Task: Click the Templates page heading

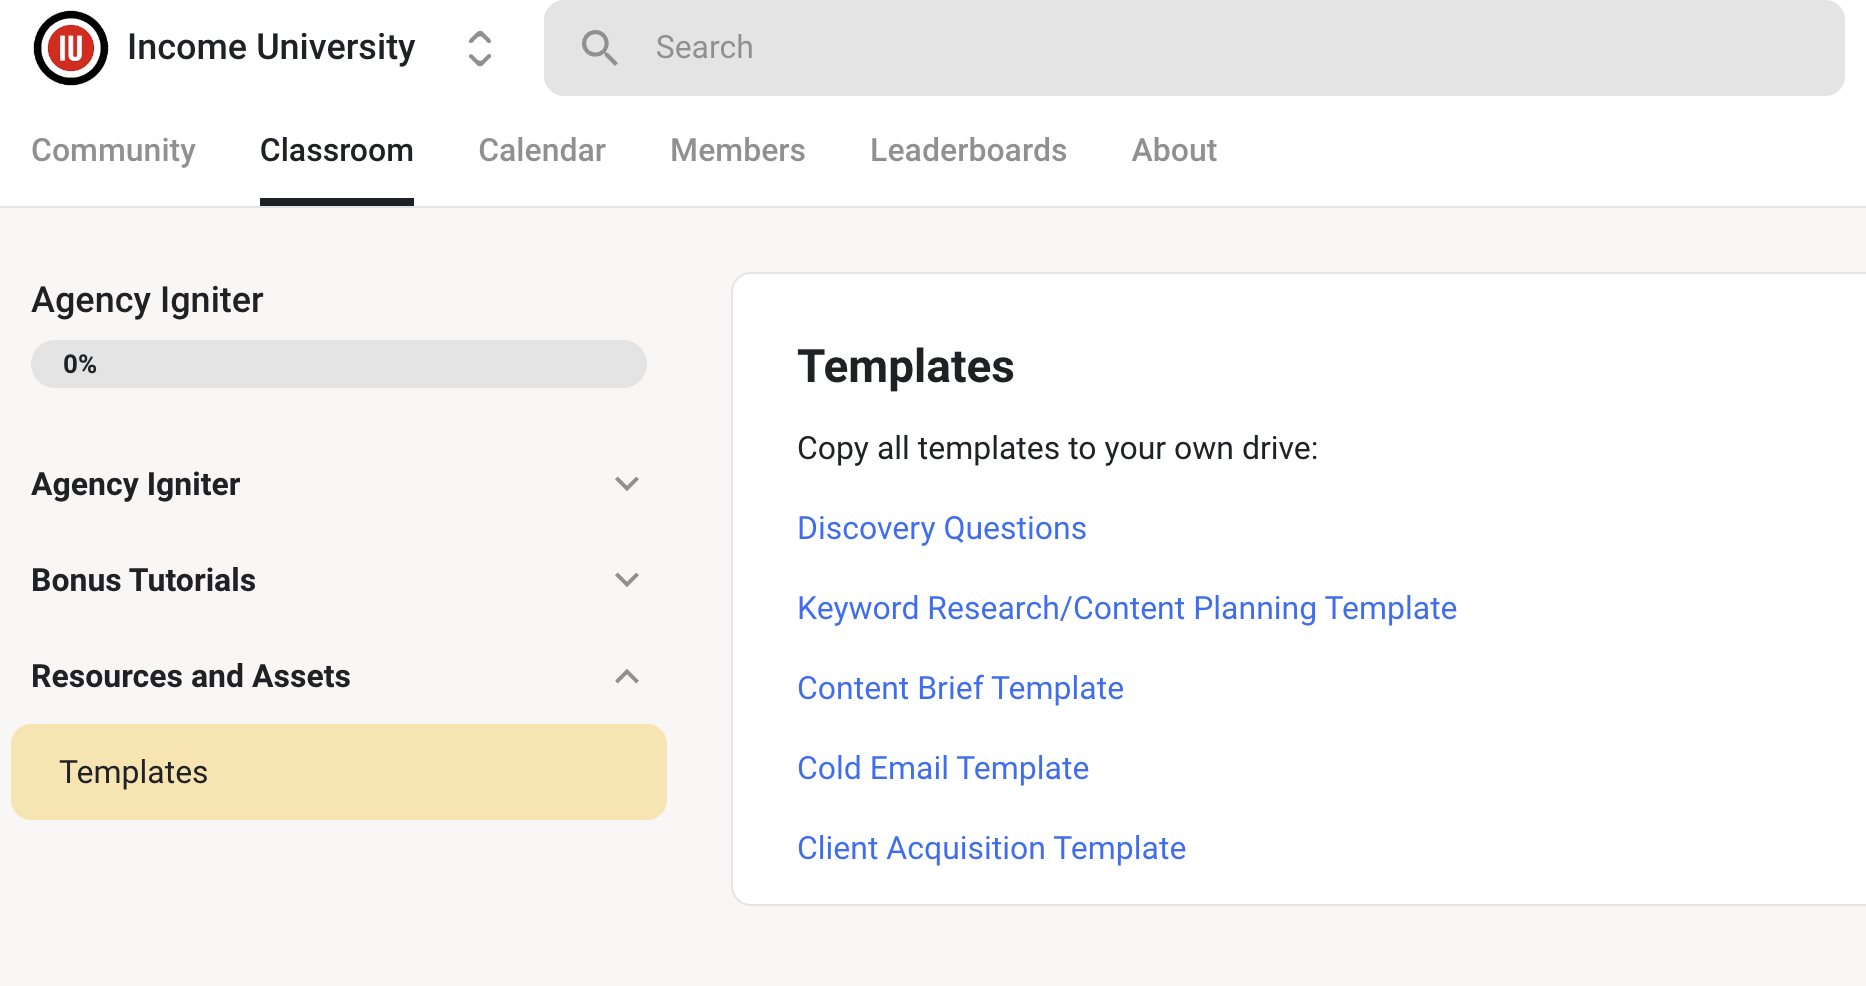Action: tap(906, 366)
